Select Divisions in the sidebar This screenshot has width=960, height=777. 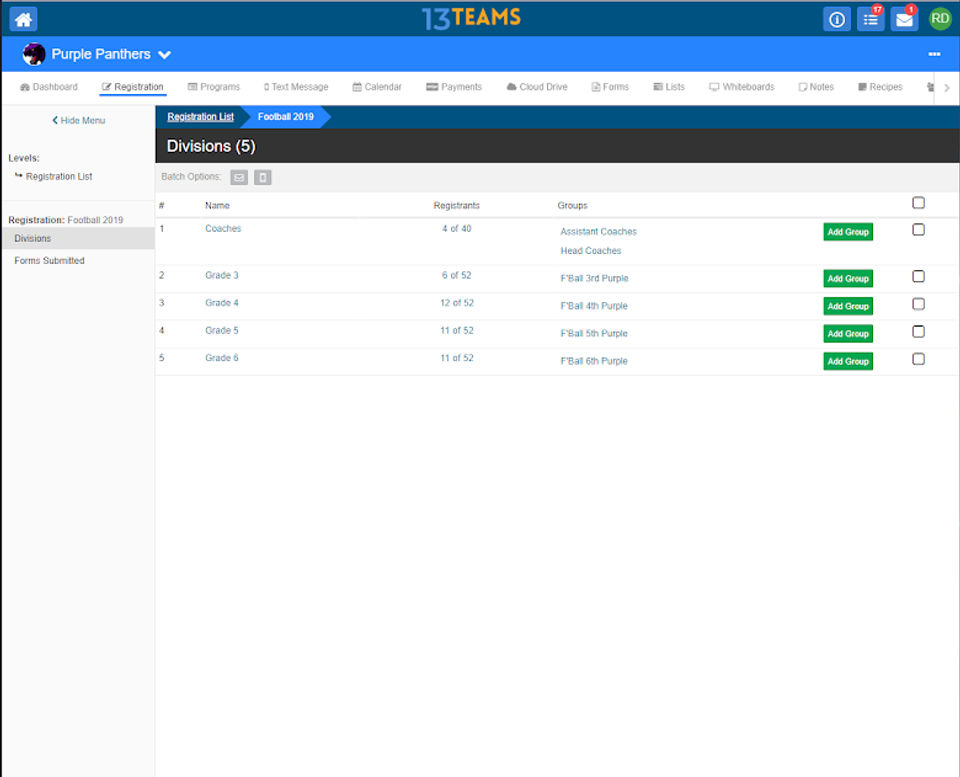click(x=78, y=238)
